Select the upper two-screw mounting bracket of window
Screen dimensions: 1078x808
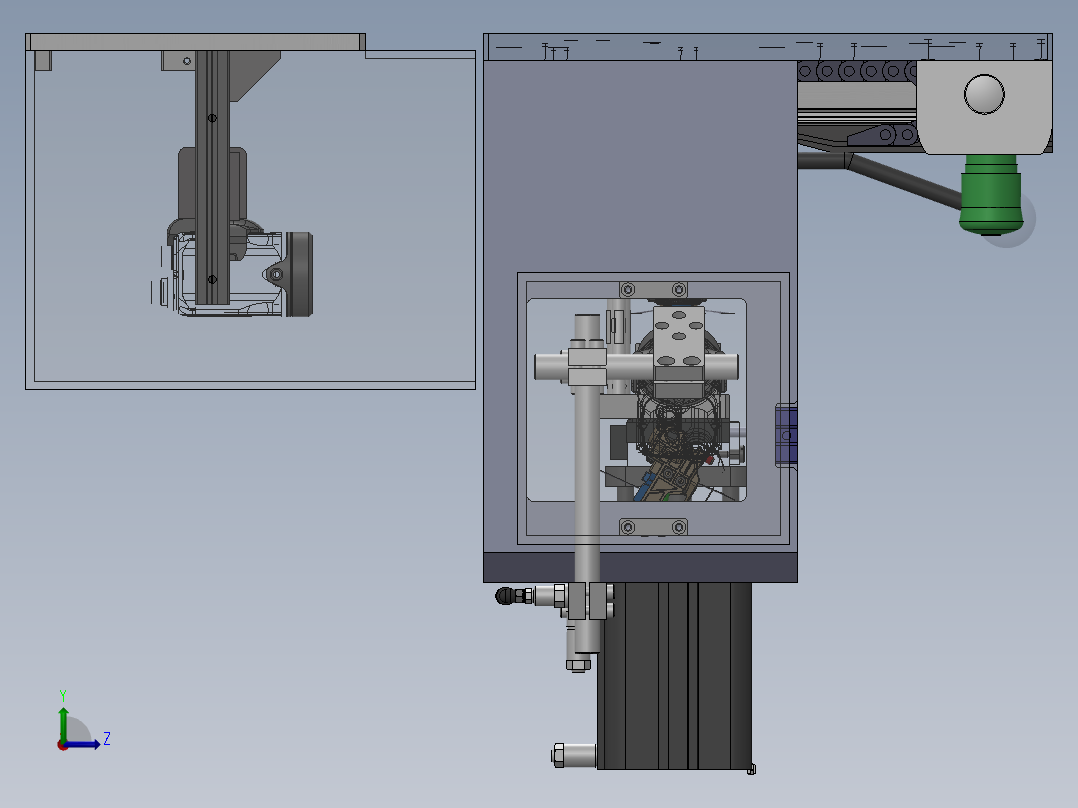click(x=652, y=290)
